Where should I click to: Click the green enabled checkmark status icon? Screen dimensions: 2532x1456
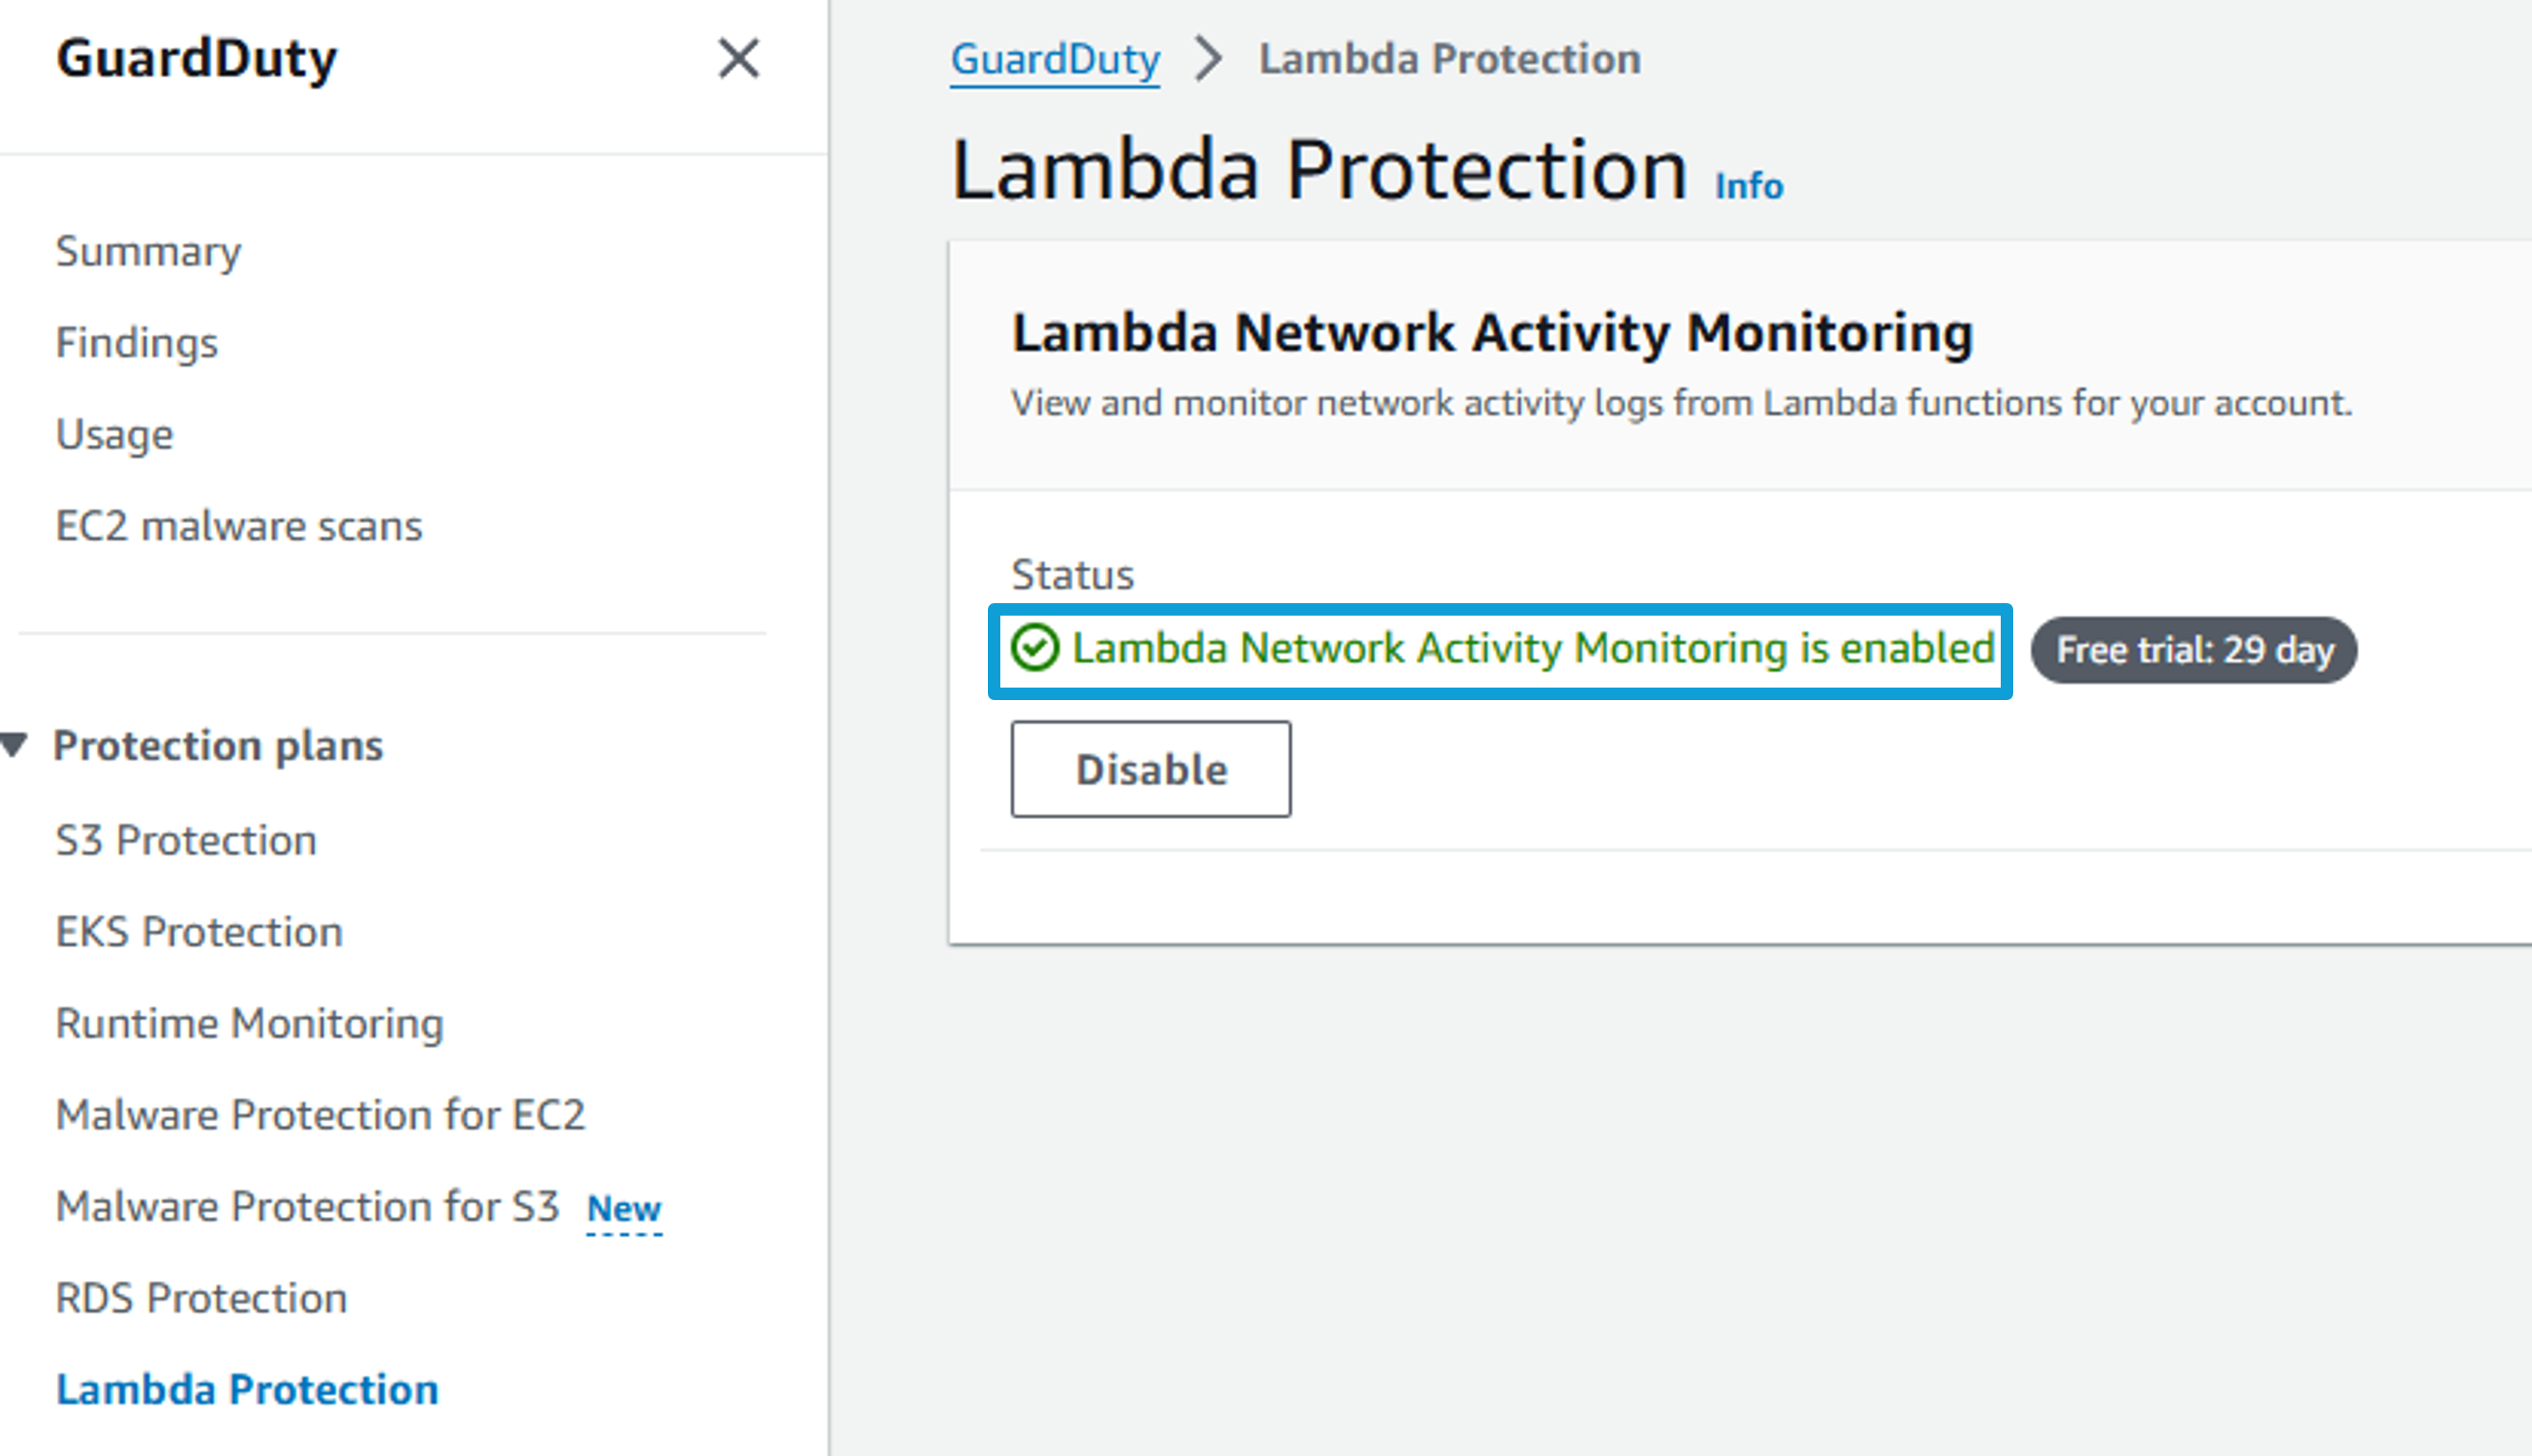[x=1034, y=647]
